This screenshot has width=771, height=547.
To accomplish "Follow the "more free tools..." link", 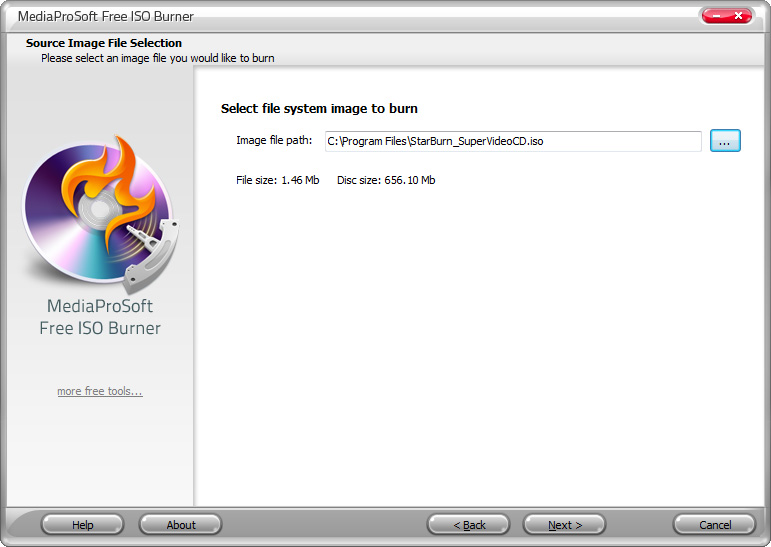I will (100, 391).
